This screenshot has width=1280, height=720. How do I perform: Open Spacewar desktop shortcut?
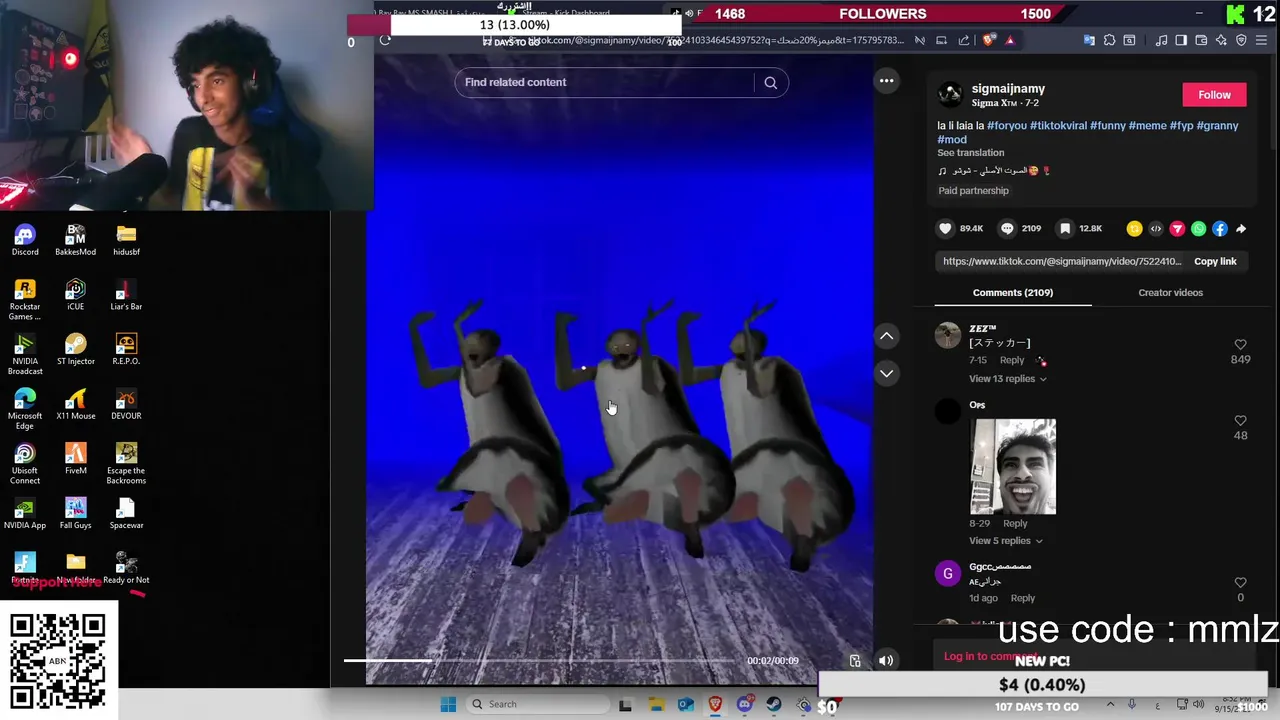click(126, 514)
